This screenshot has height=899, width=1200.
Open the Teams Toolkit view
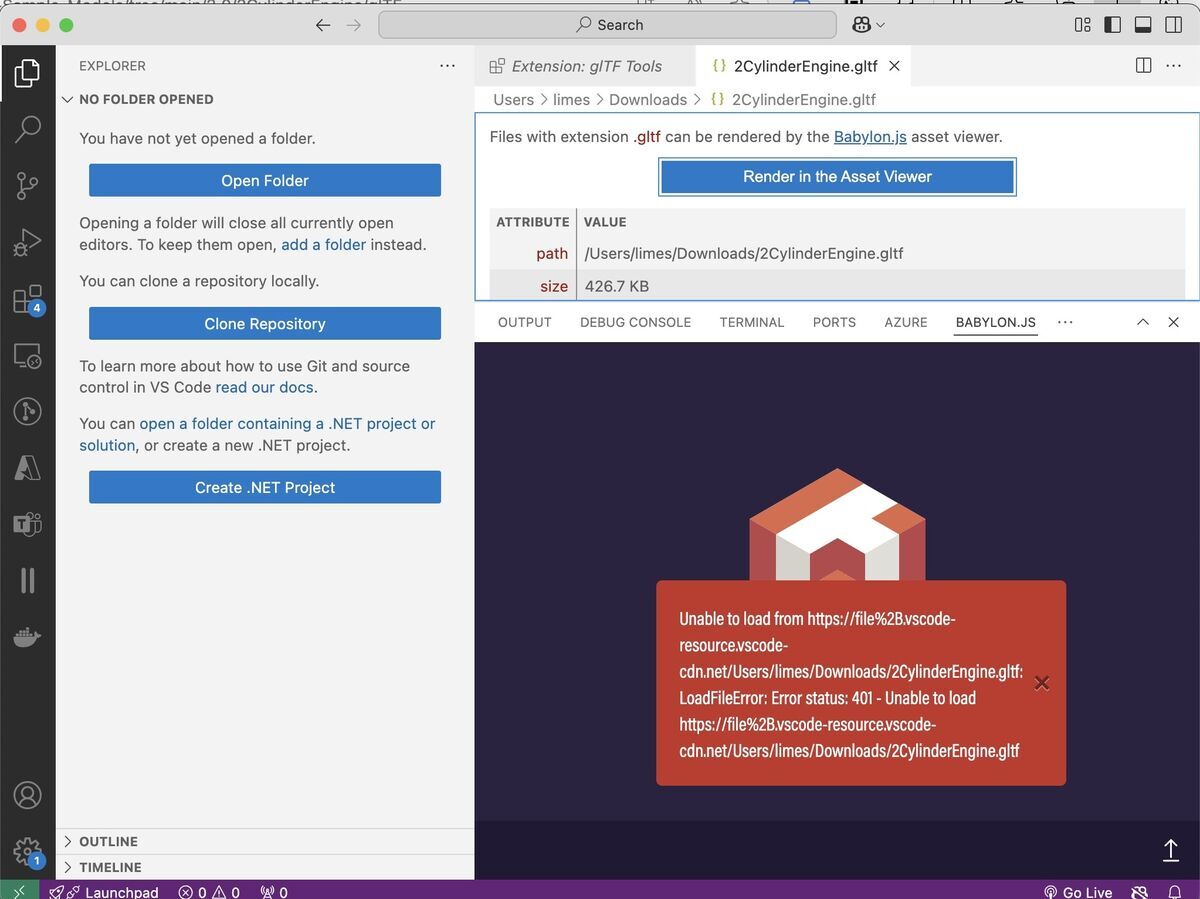tap(27, 523)
